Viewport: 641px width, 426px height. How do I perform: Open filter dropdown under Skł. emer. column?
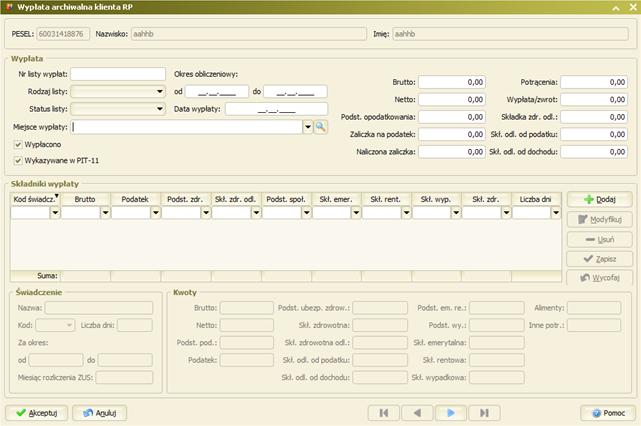[356, 213]
